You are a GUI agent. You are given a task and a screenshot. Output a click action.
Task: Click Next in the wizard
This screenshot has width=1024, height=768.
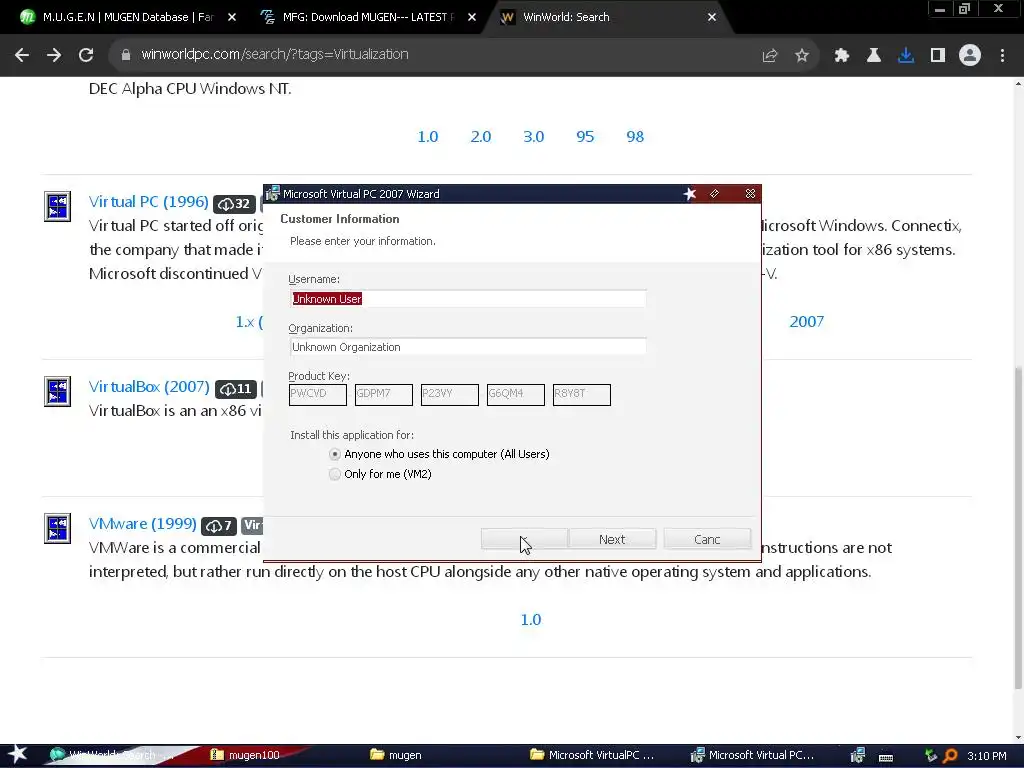(x=612, y=539)
